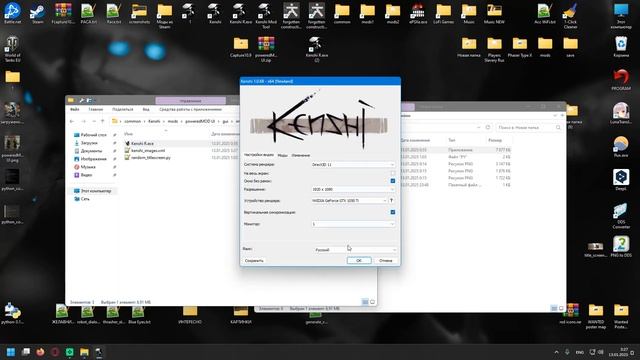640x360 pixels.
Task: Show hidden tray icons chevron
Action: click(x=556, y=352)
